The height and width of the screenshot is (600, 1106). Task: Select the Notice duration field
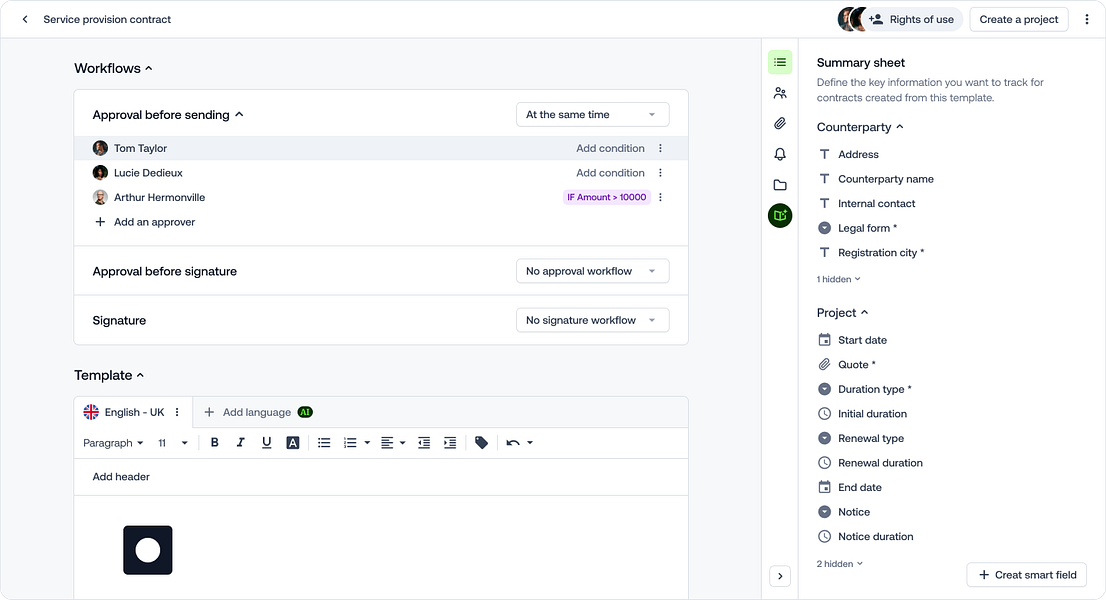(x=865, y=537)
